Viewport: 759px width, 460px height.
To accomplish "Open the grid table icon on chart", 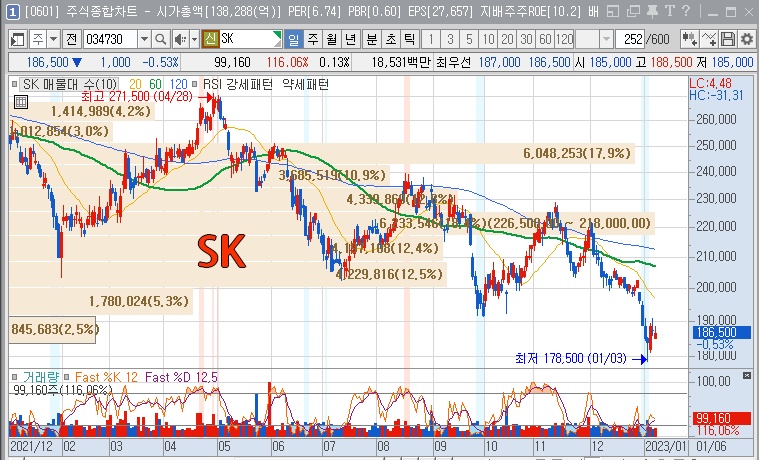I will [x=21, y=102].
